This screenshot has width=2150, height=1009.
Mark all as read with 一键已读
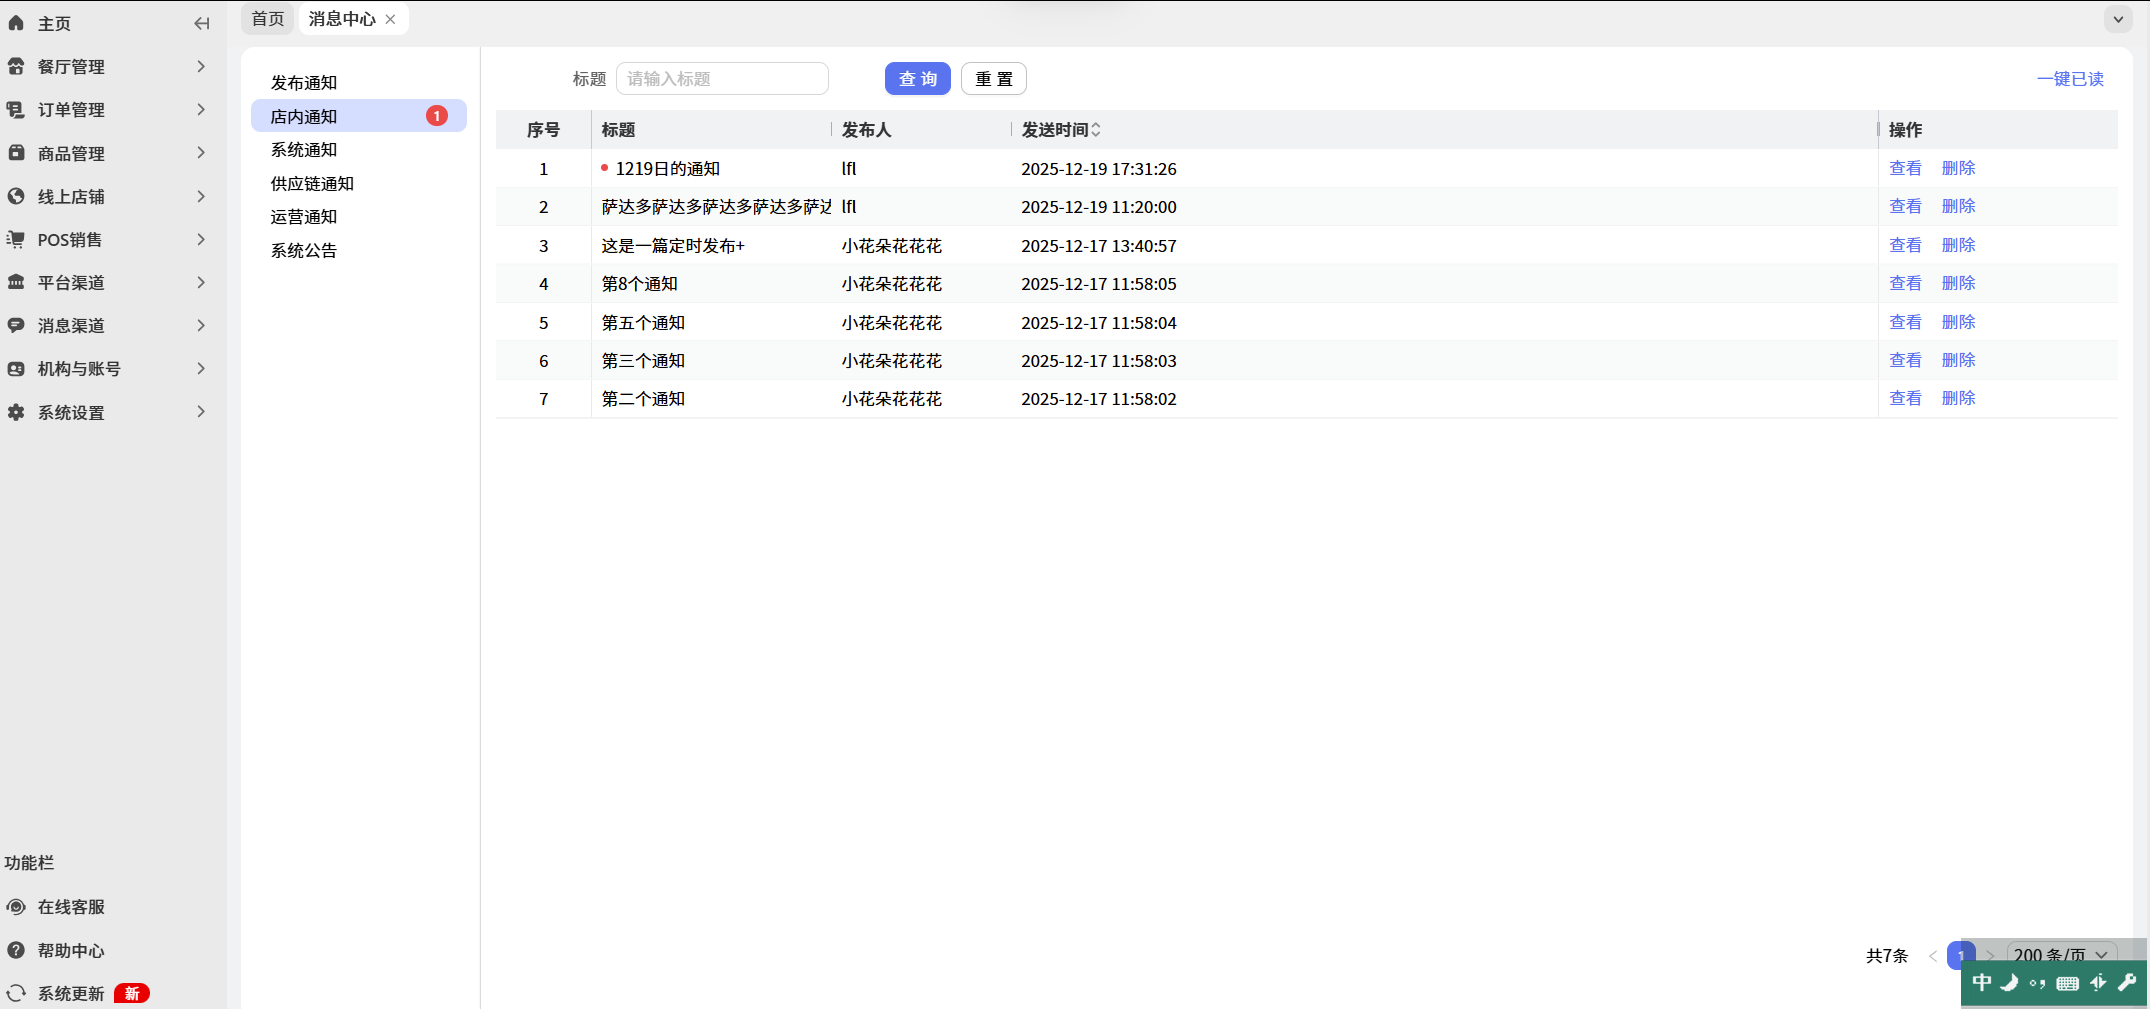coord(2070,79)
